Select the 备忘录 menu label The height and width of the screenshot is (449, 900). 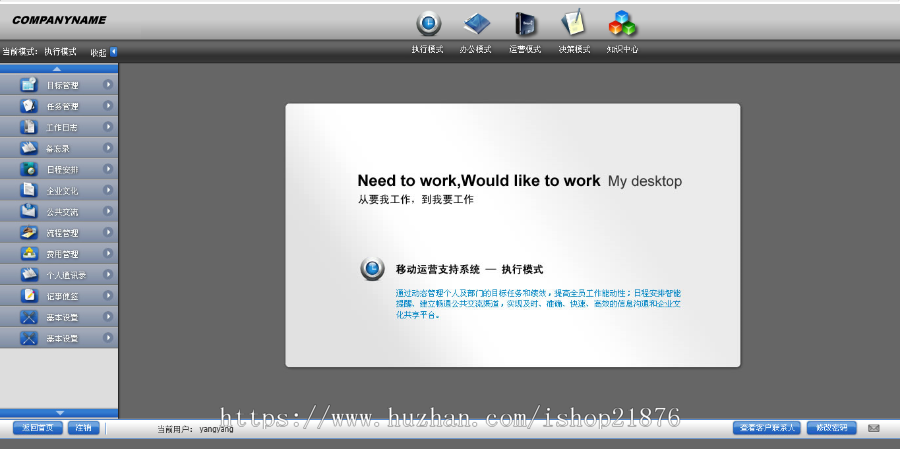[58, 149]
